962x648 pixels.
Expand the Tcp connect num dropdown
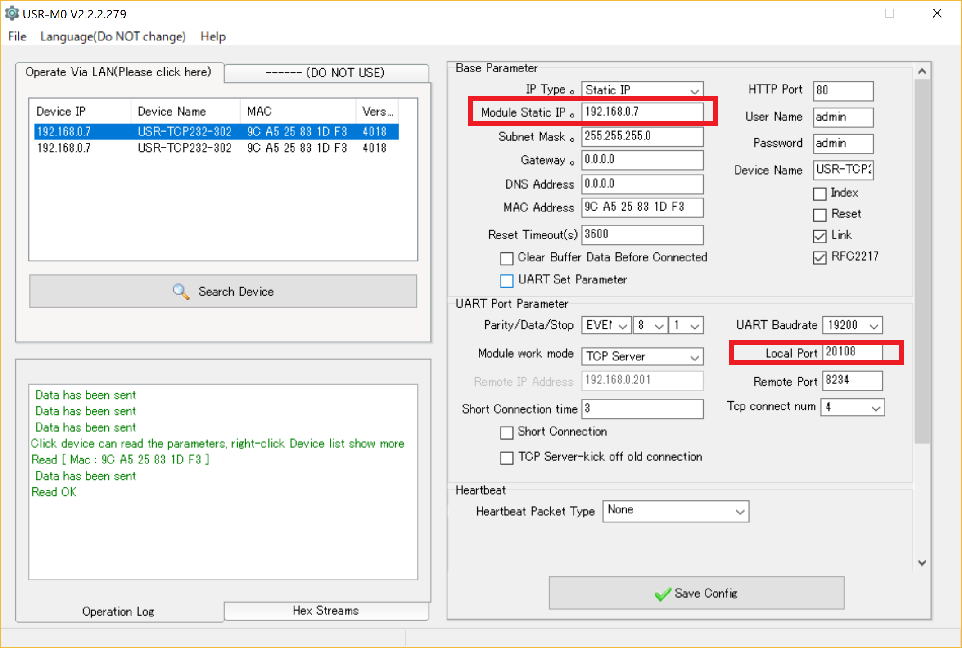853,407
